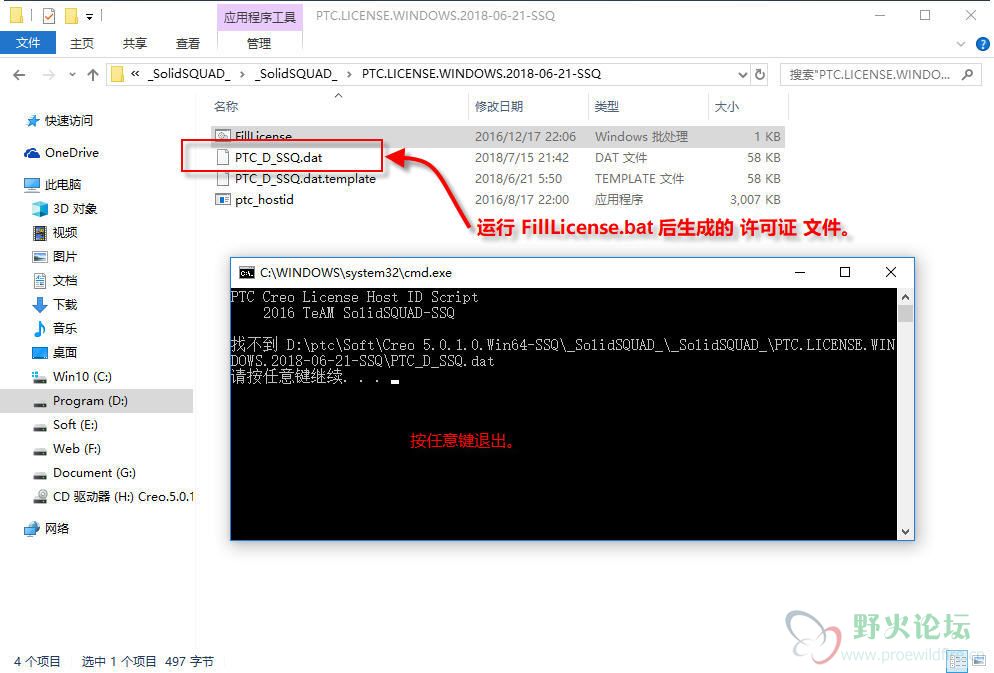Click the search magnifier icon
This screenshot has height=673, width=994.
coord(967,75)
